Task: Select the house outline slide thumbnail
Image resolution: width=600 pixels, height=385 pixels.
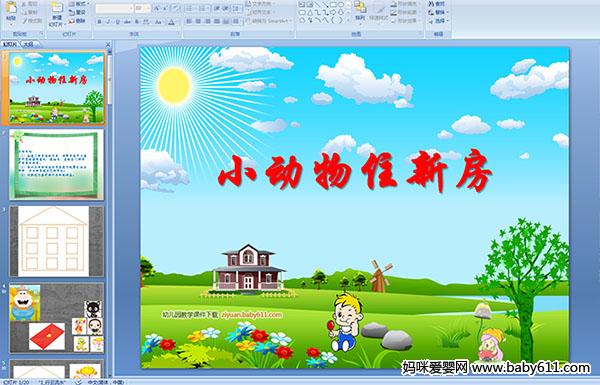Action: [x=57, y=241]
